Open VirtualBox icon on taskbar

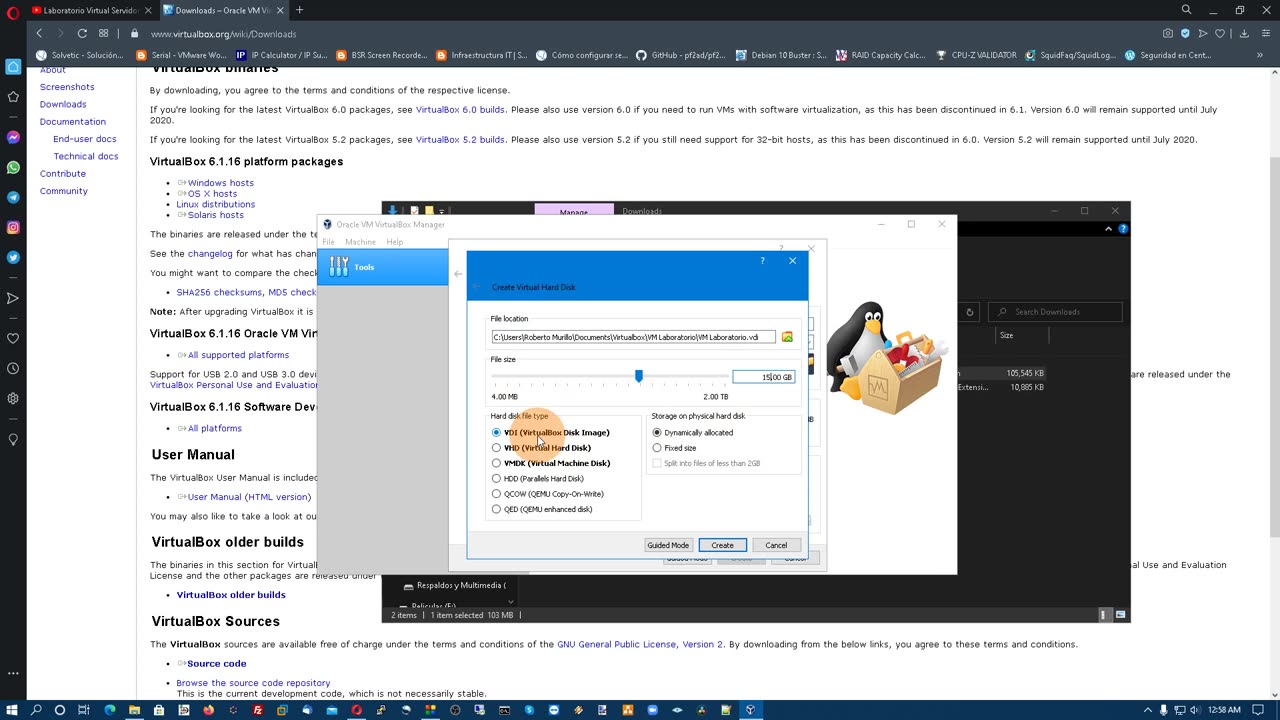click(x=750, y=710)
